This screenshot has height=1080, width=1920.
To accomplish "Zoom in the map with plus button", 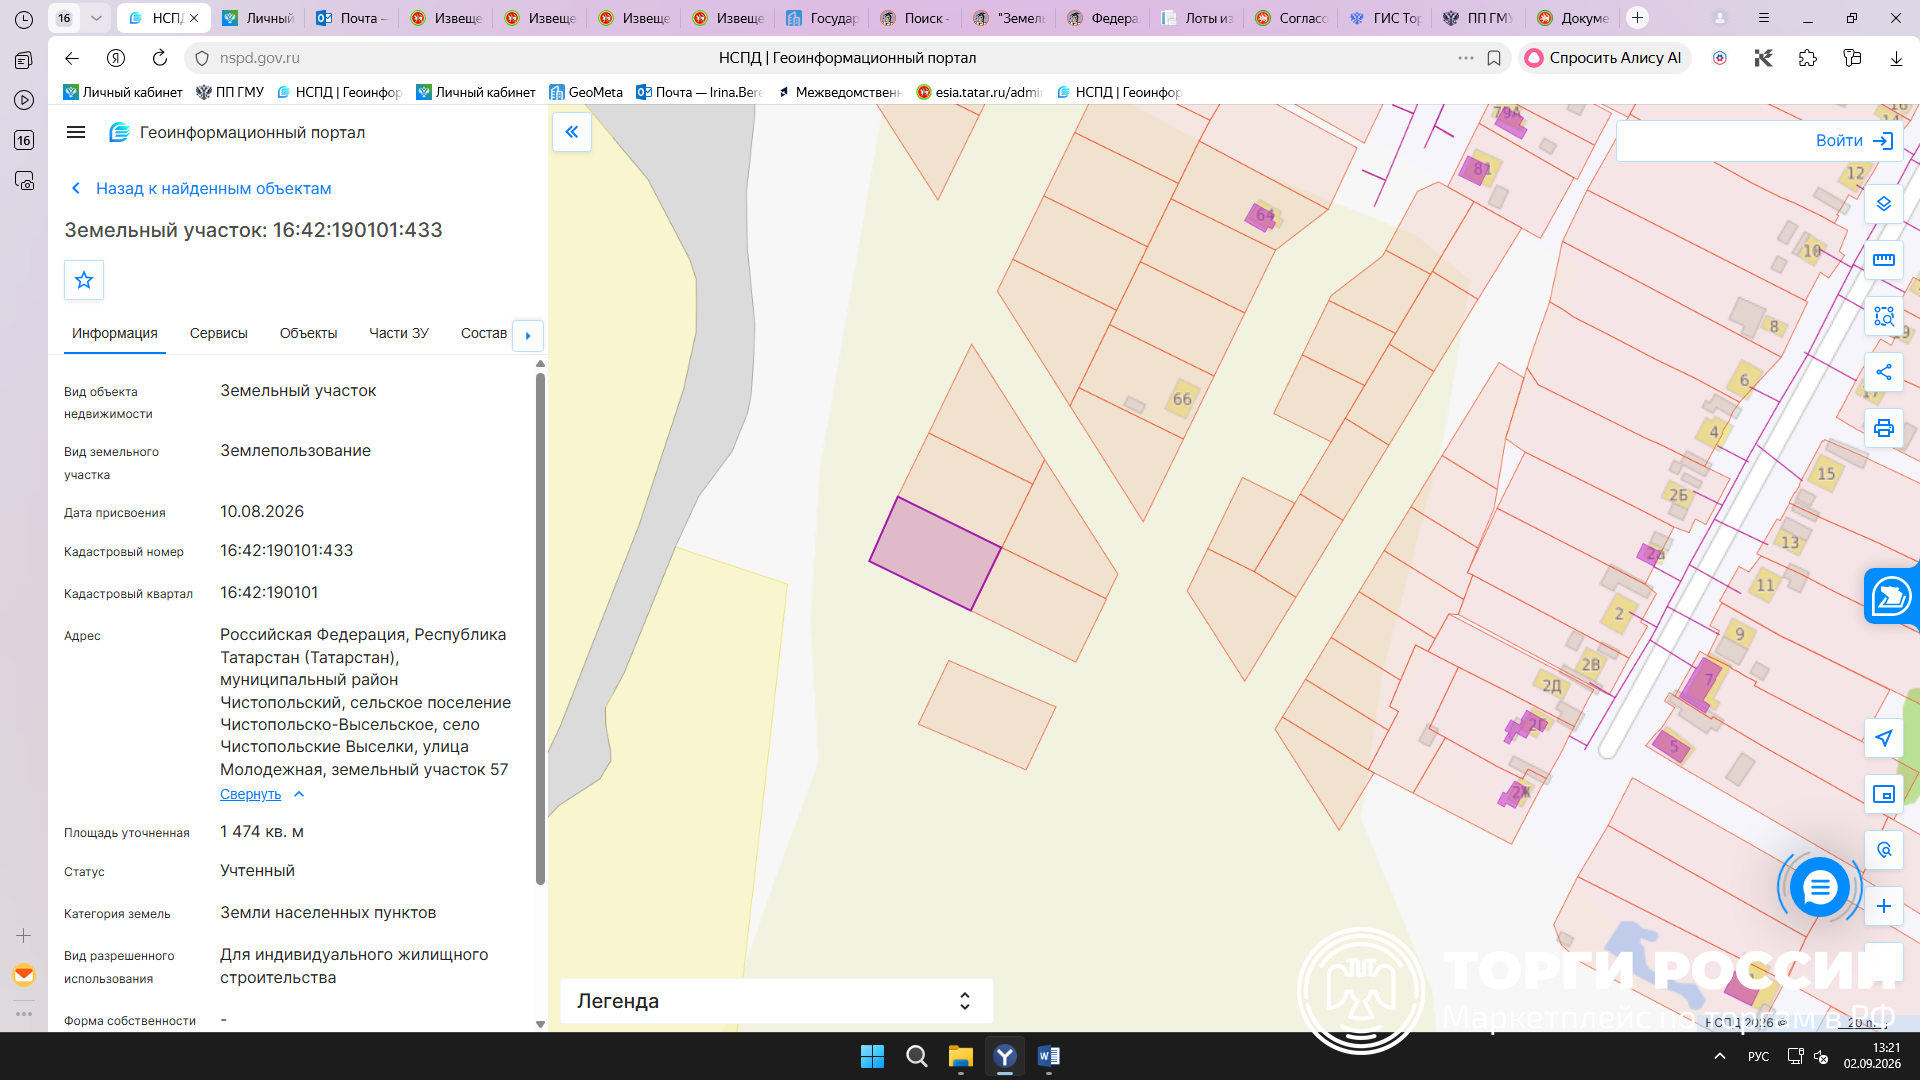I will (x=1884, y=906).
